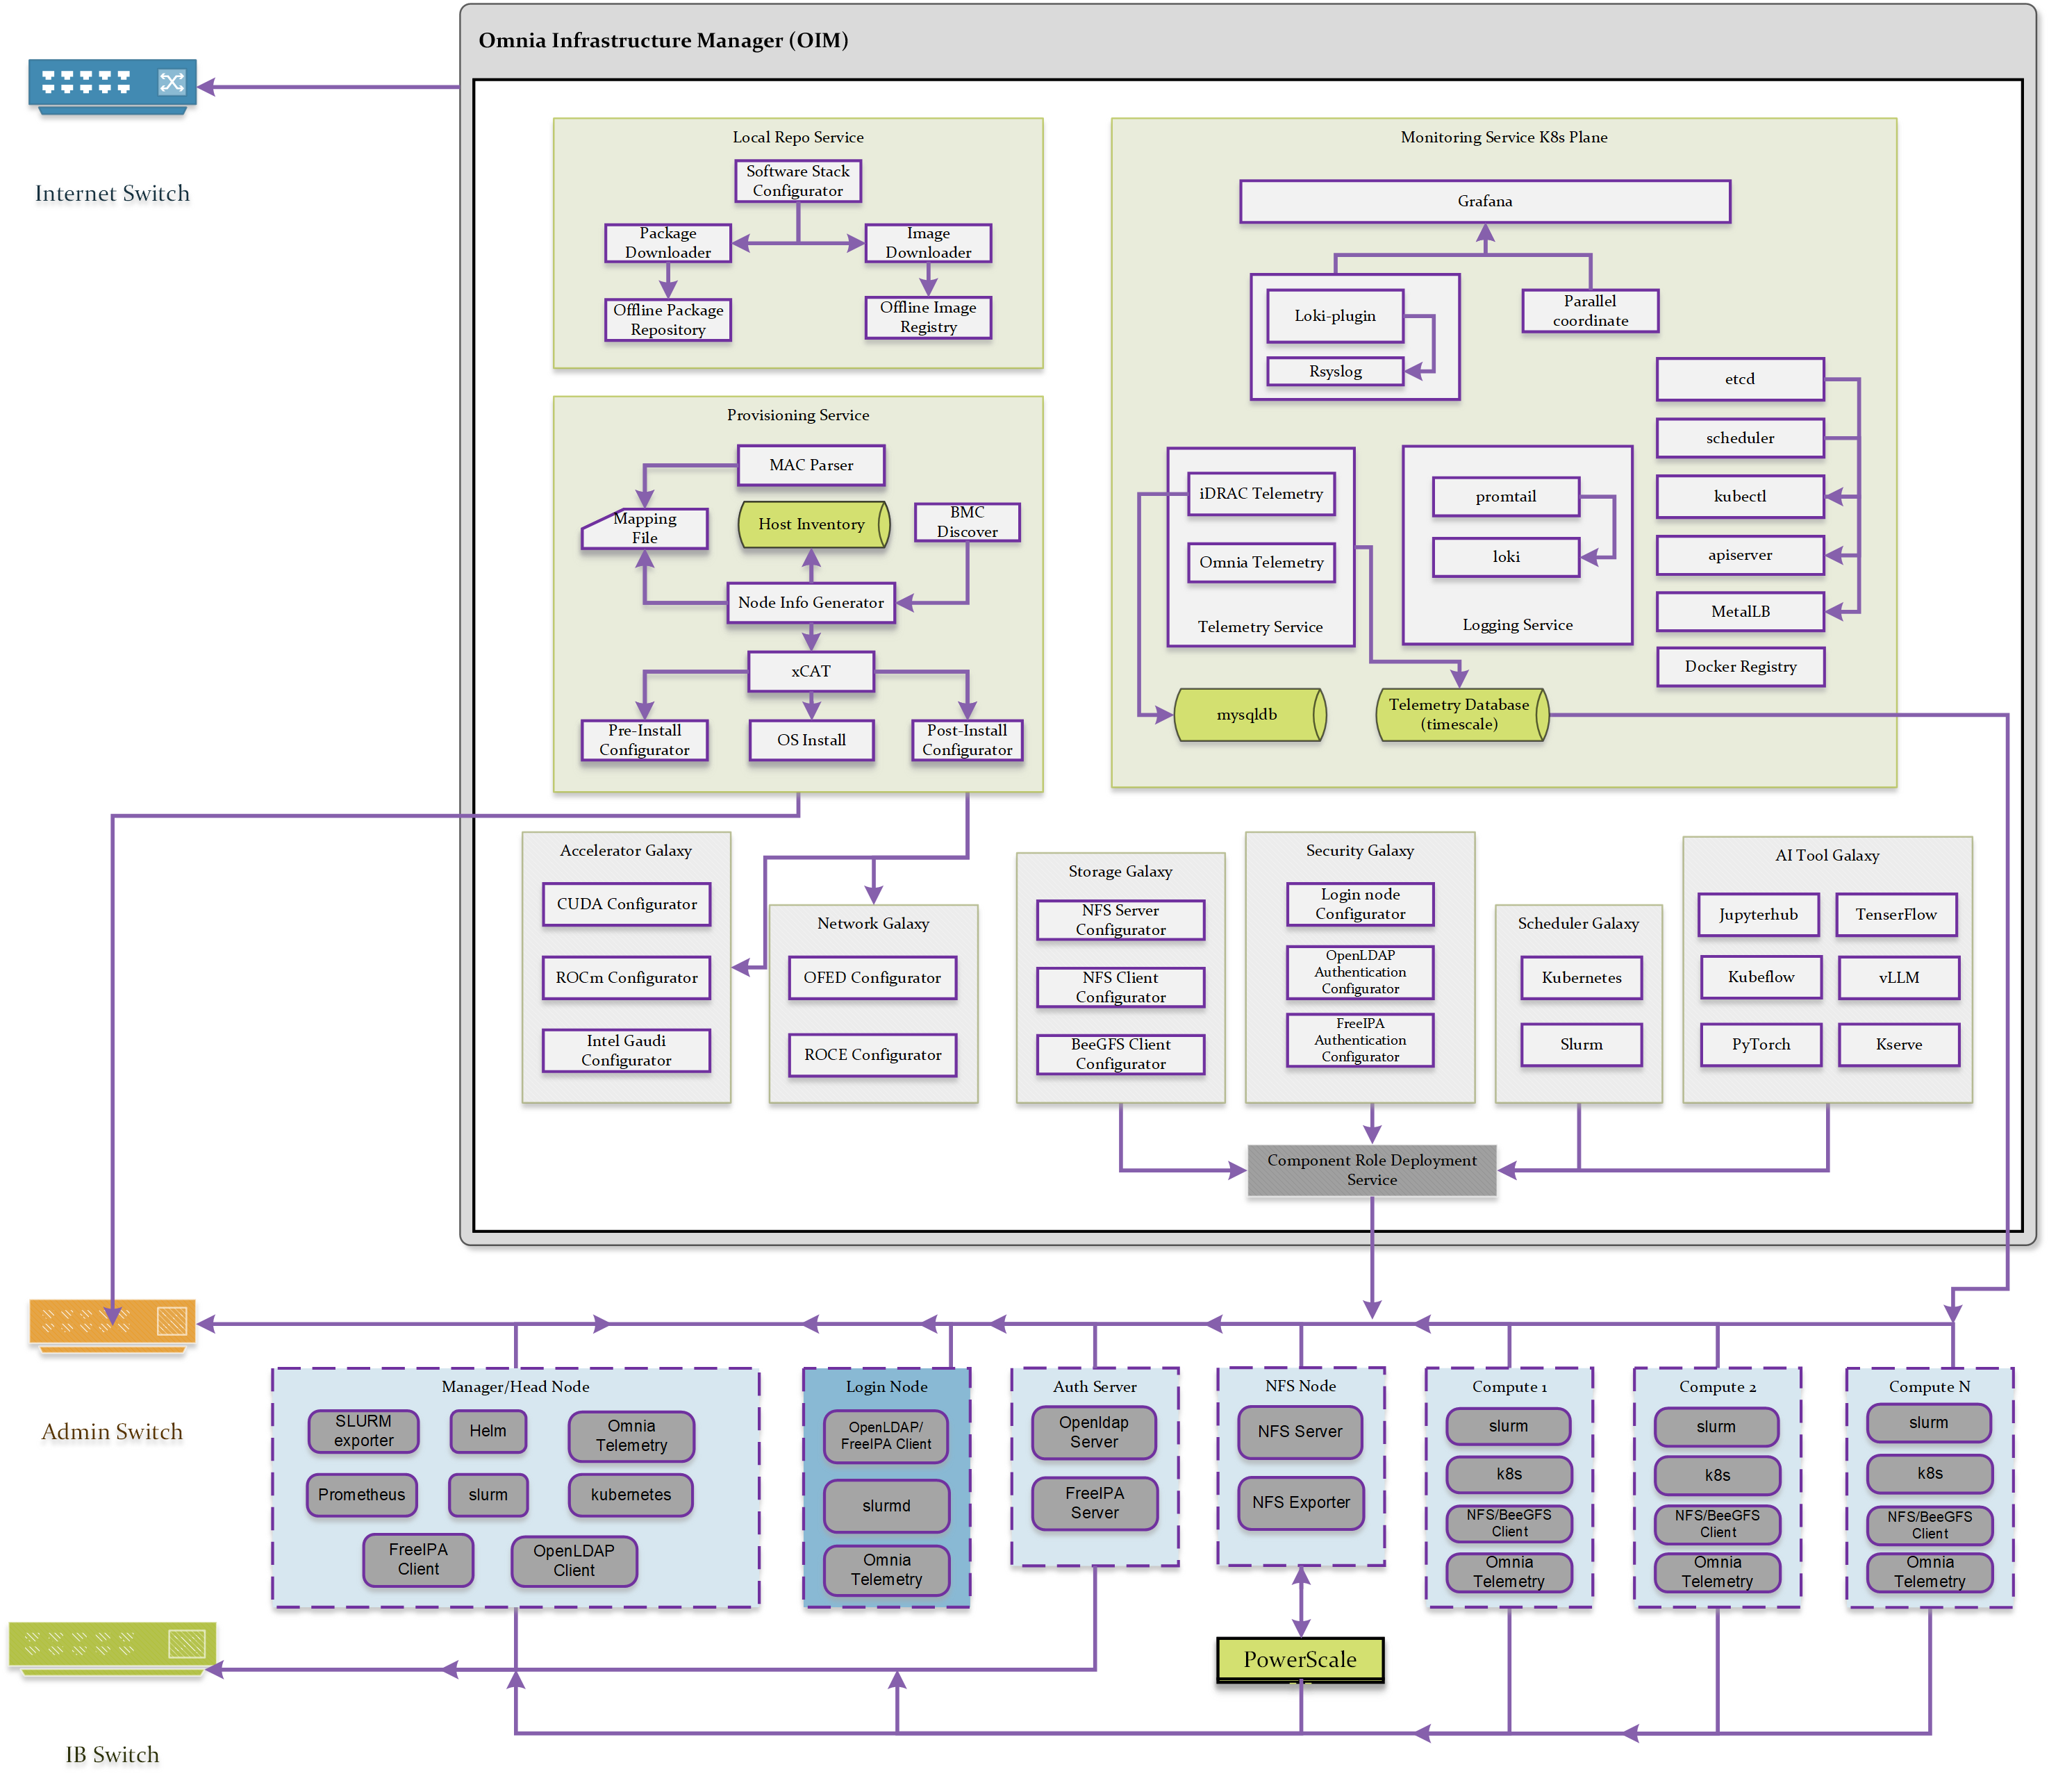Click the vLLM box

[1898, 978]
